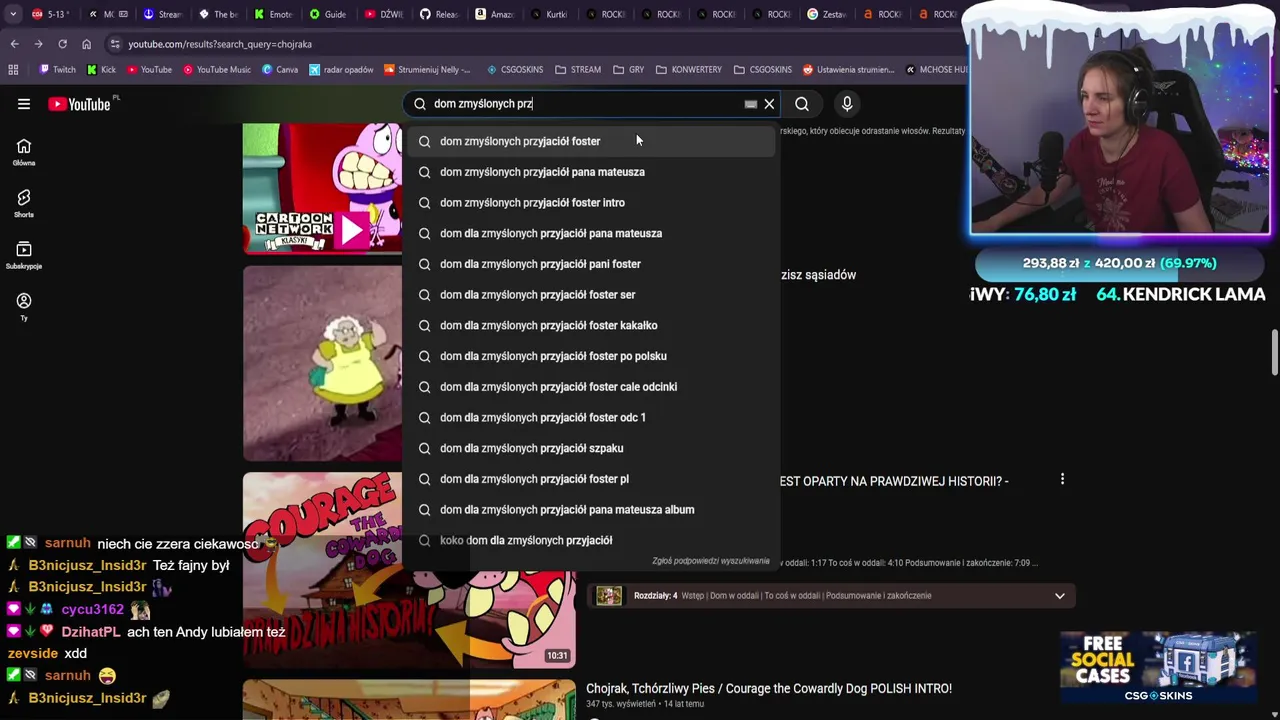Click search icon beside 'foster ser' suggestion
1280x720 pixels.
point(424,295)
